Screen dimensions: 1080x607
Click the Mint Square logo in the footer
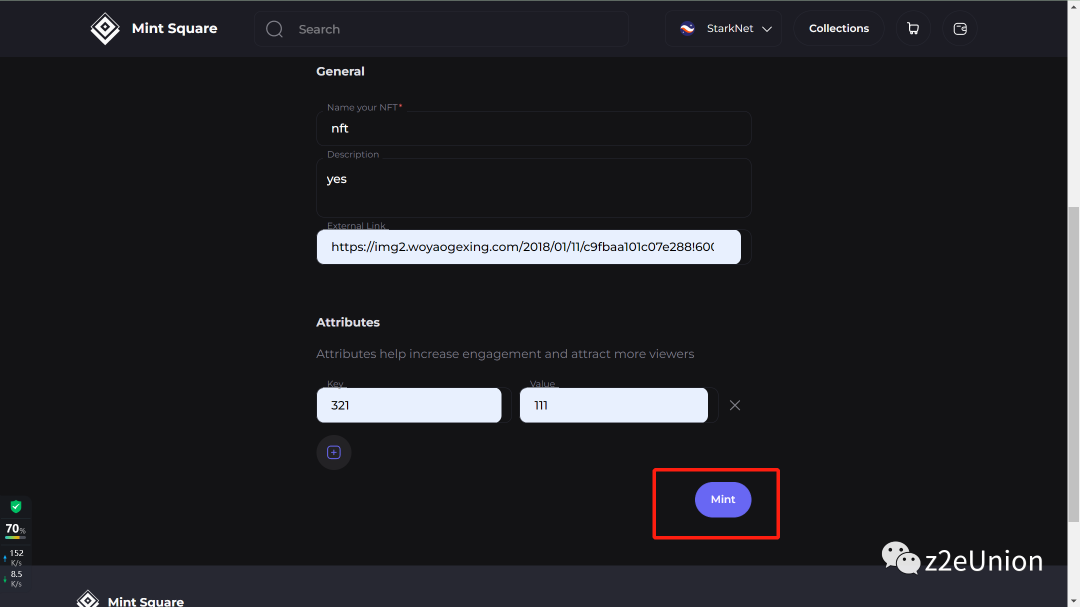pos(88,599)
